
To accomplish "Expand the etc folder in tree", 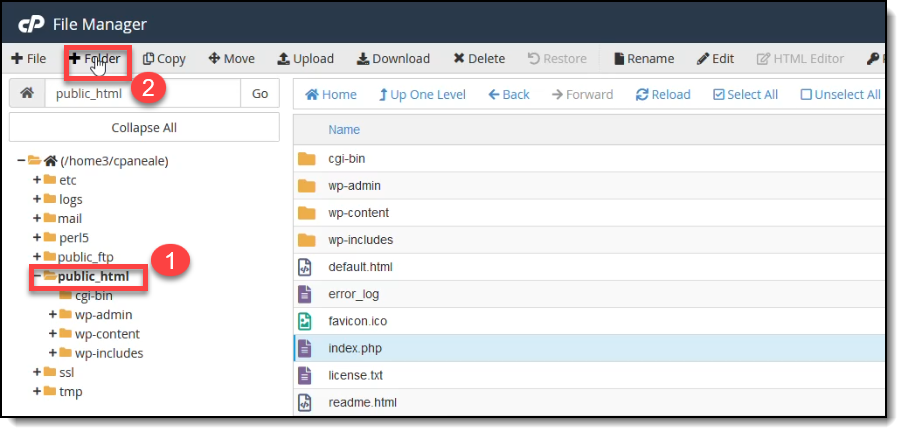I will pyautogui.click(x=37, y=181).
